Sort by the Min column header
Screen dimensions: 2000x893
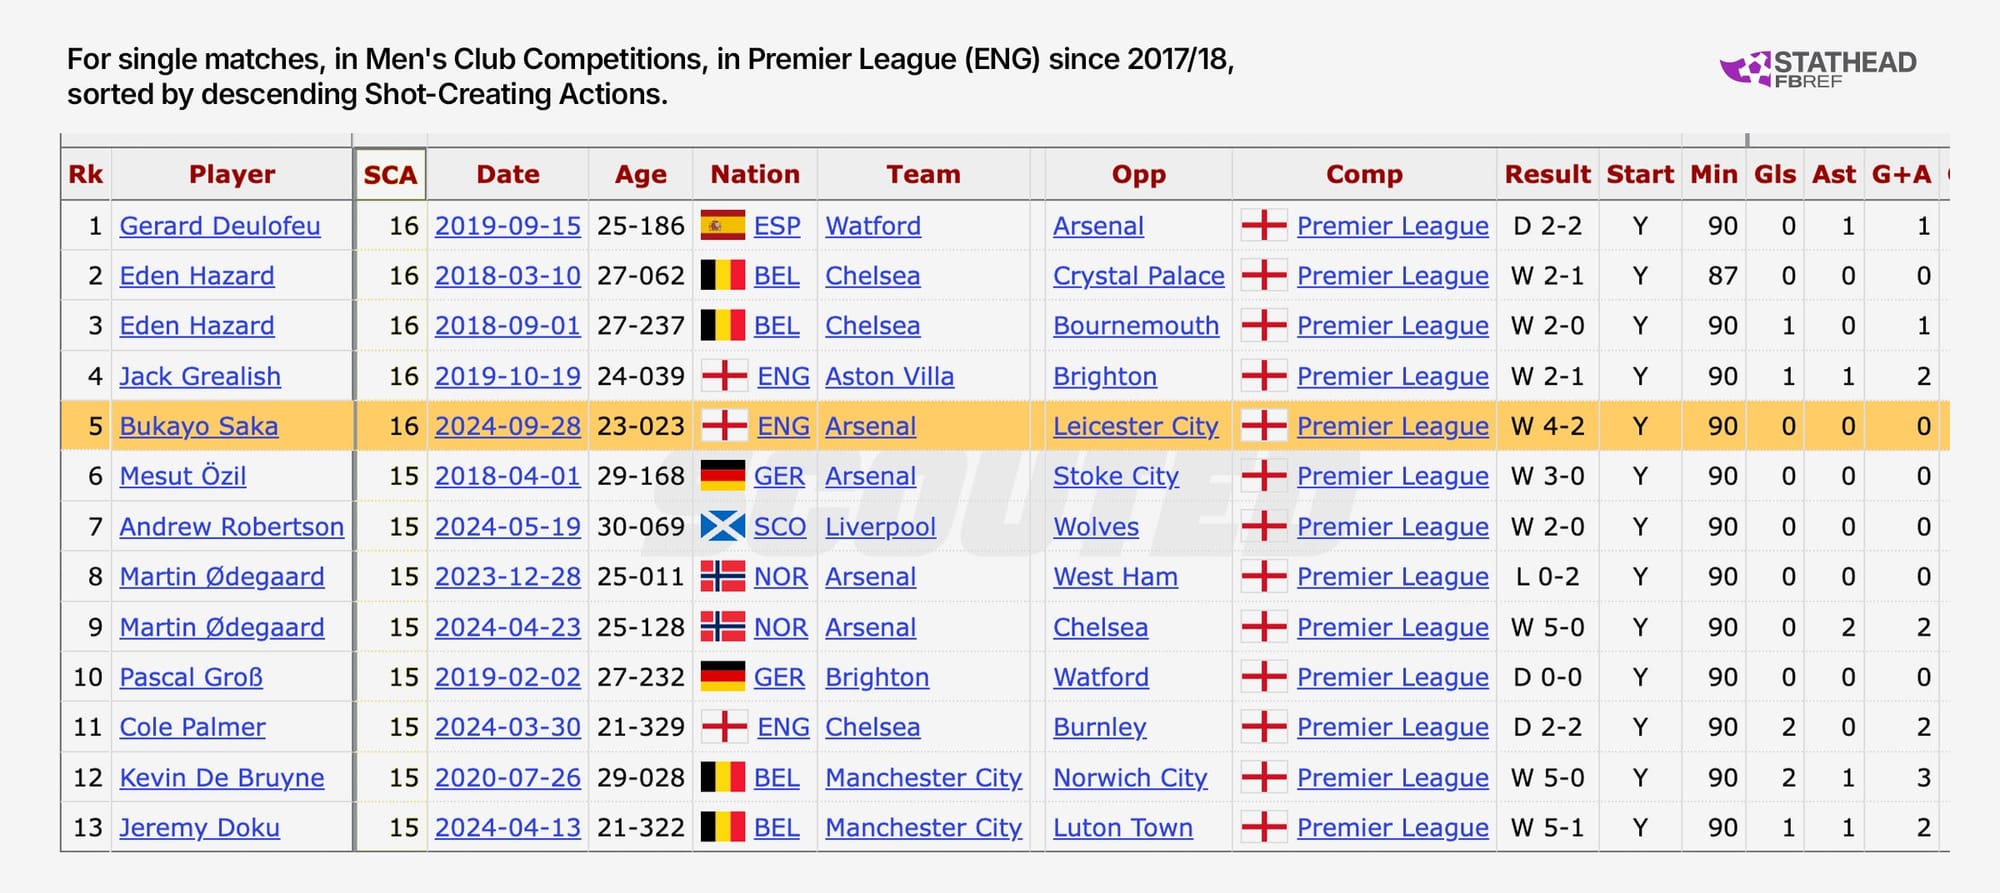[x=1714, y=175]
